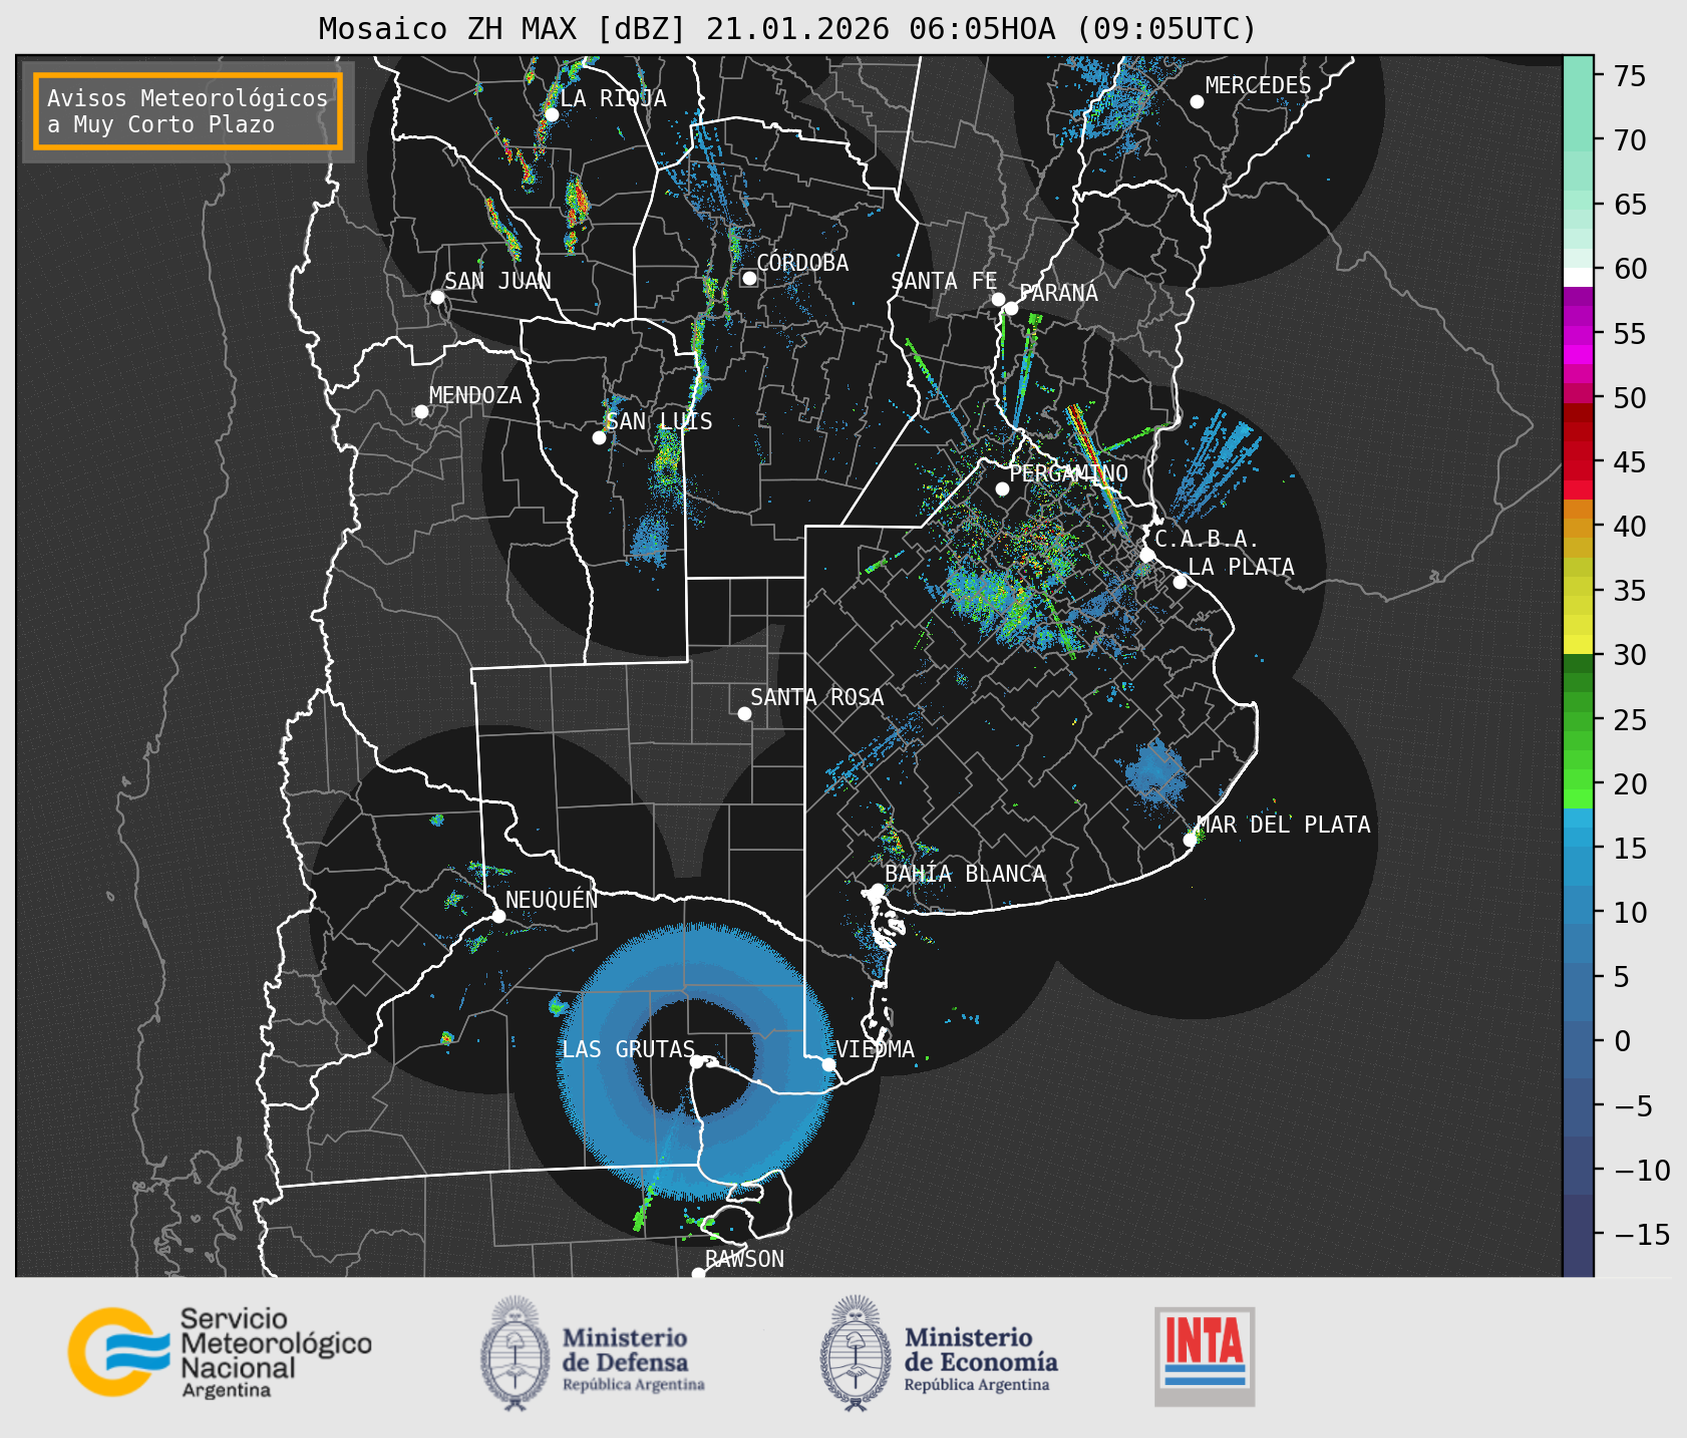Pick the 30 dBZ yellow level on colorbar

tap(1577, 645)
